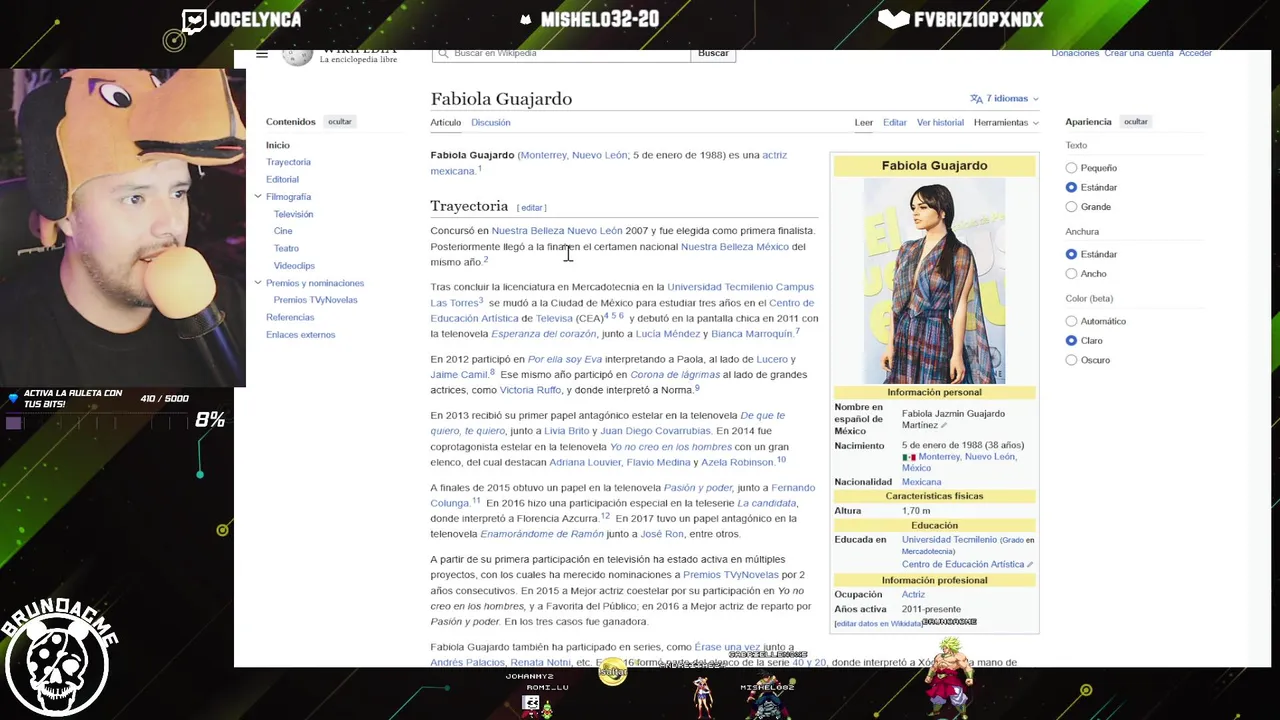This screenshot has width=1280, height=720.
Task: Click the language translate icon beside 7 idiomas
Action: coord(976,99)
